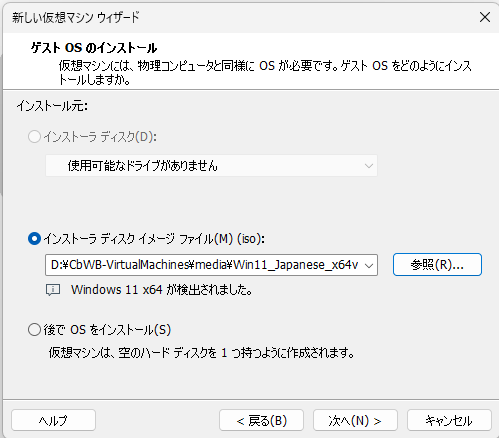The width and height of the screenshot is (499, 438).
Task: Open the 使用可能なドライブがありません drive dropdown
Action: click(x=211, y=166)
